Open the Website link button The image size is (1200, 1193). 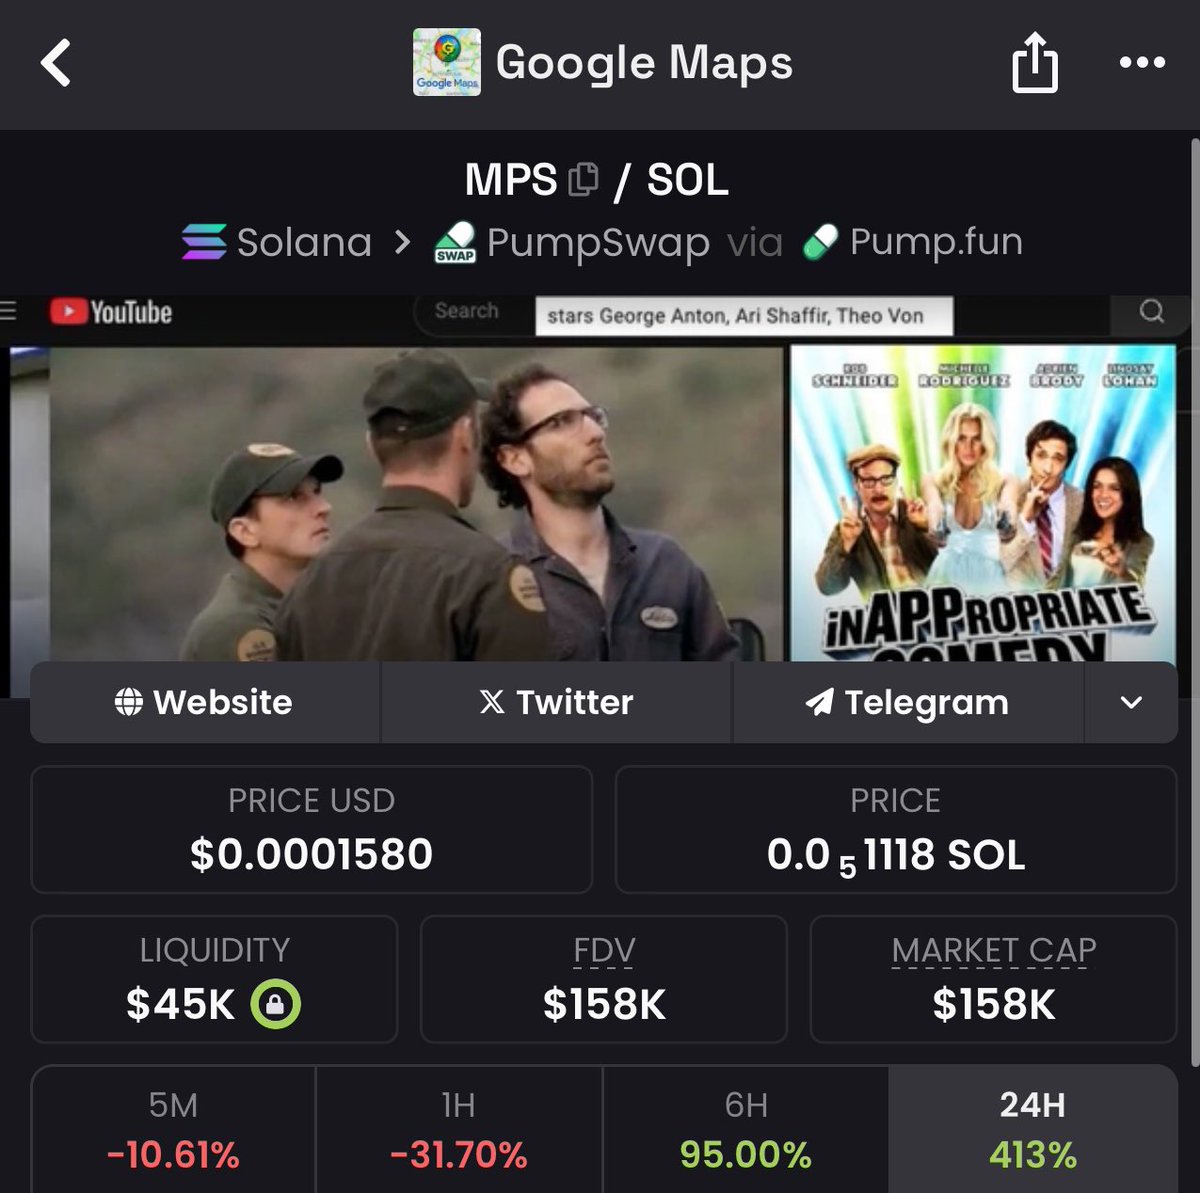pos(205,702)
